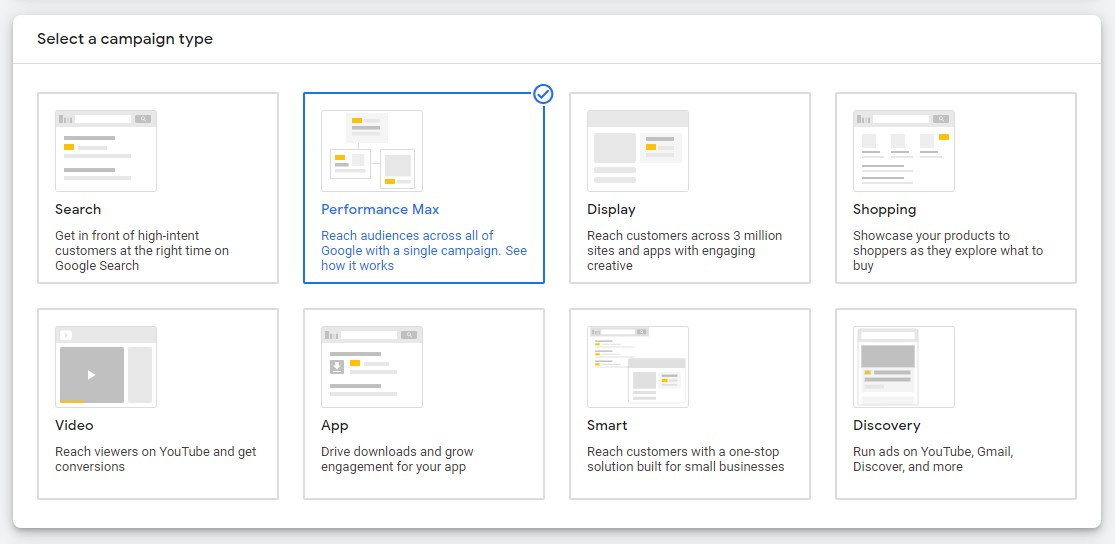Click the Smart campaign illustration icon
This screenshot has width=1115, height=544.
[x=638, y=367]
